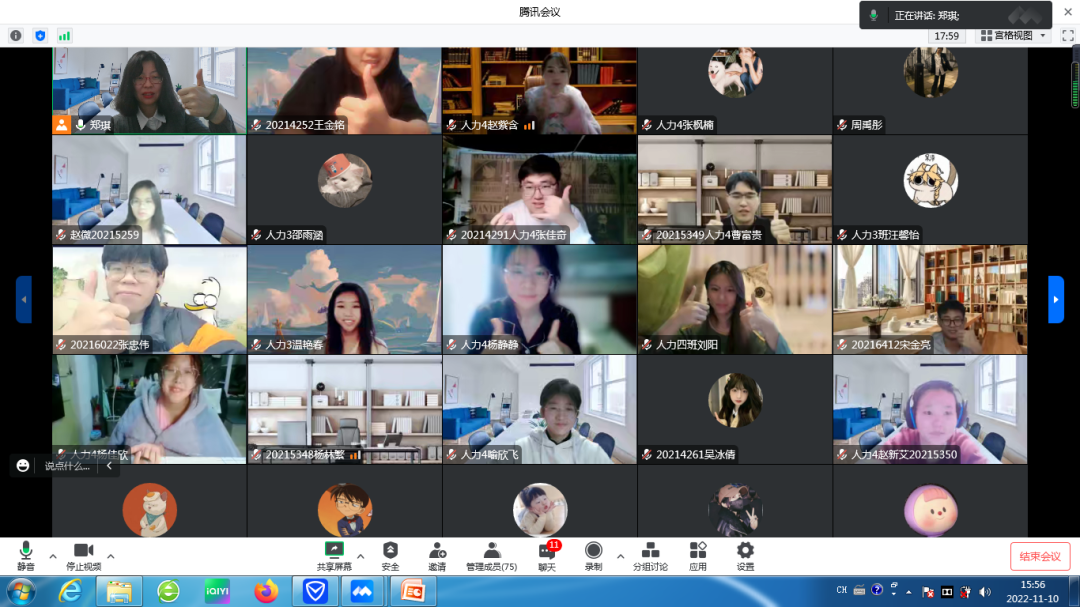
Task: Open 聊天 chat with 11 unread messages
Action: 546,555
